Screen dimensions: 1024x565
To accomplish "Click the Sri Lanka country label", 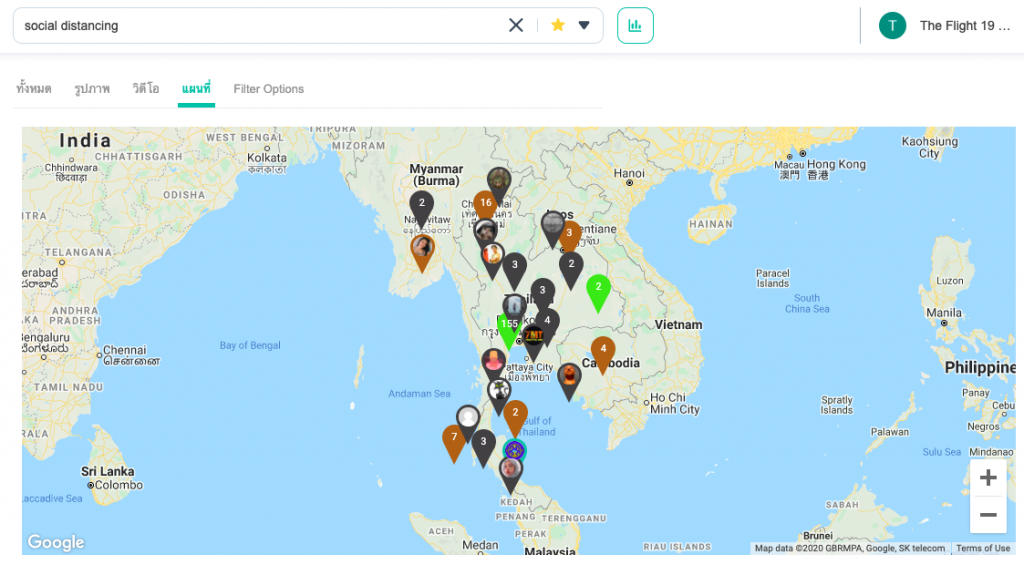I will [x=108, y=471].
